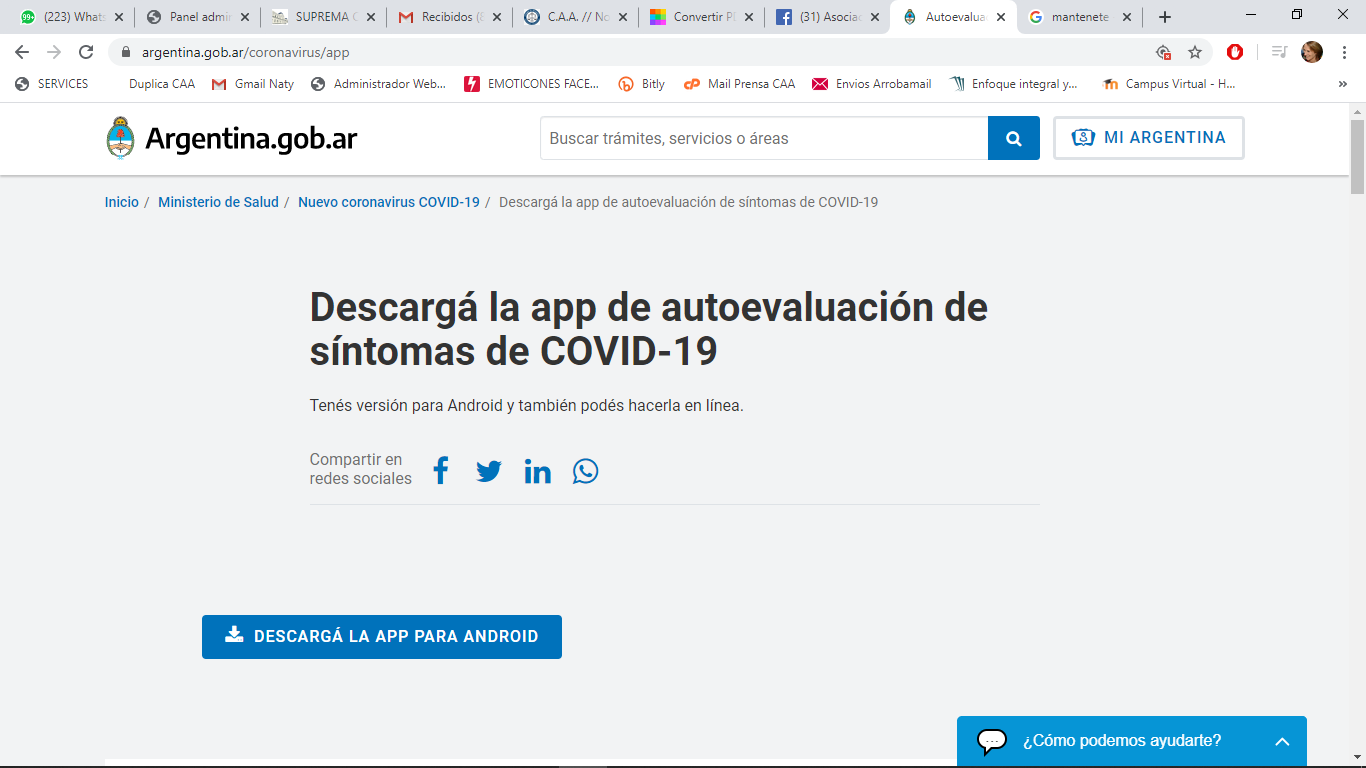
Task: Bookmark this page with star icon
Action: coord(1194,52)
